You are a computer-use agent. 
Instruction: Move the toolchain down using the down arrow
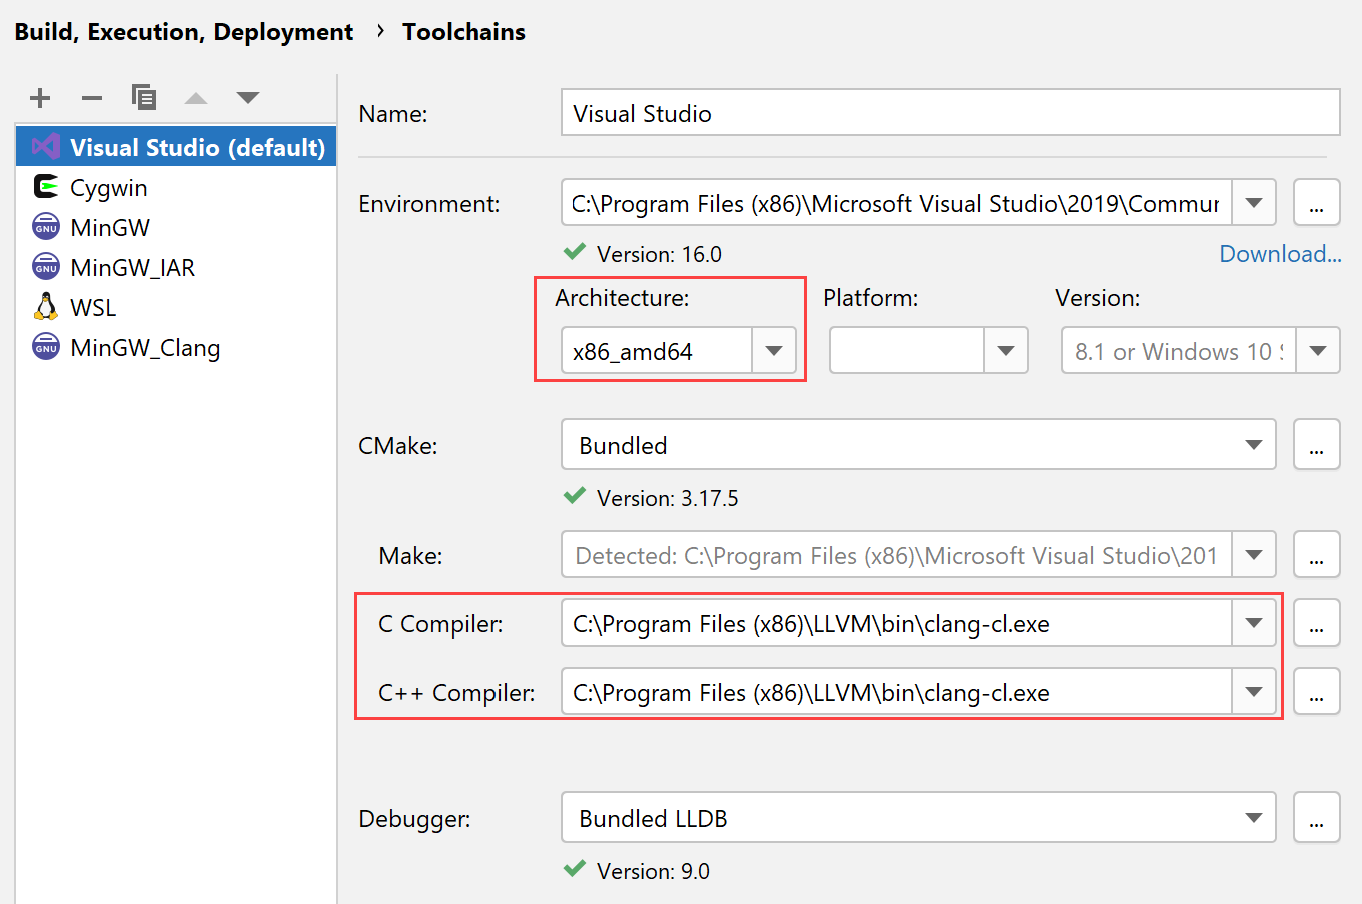247,98
